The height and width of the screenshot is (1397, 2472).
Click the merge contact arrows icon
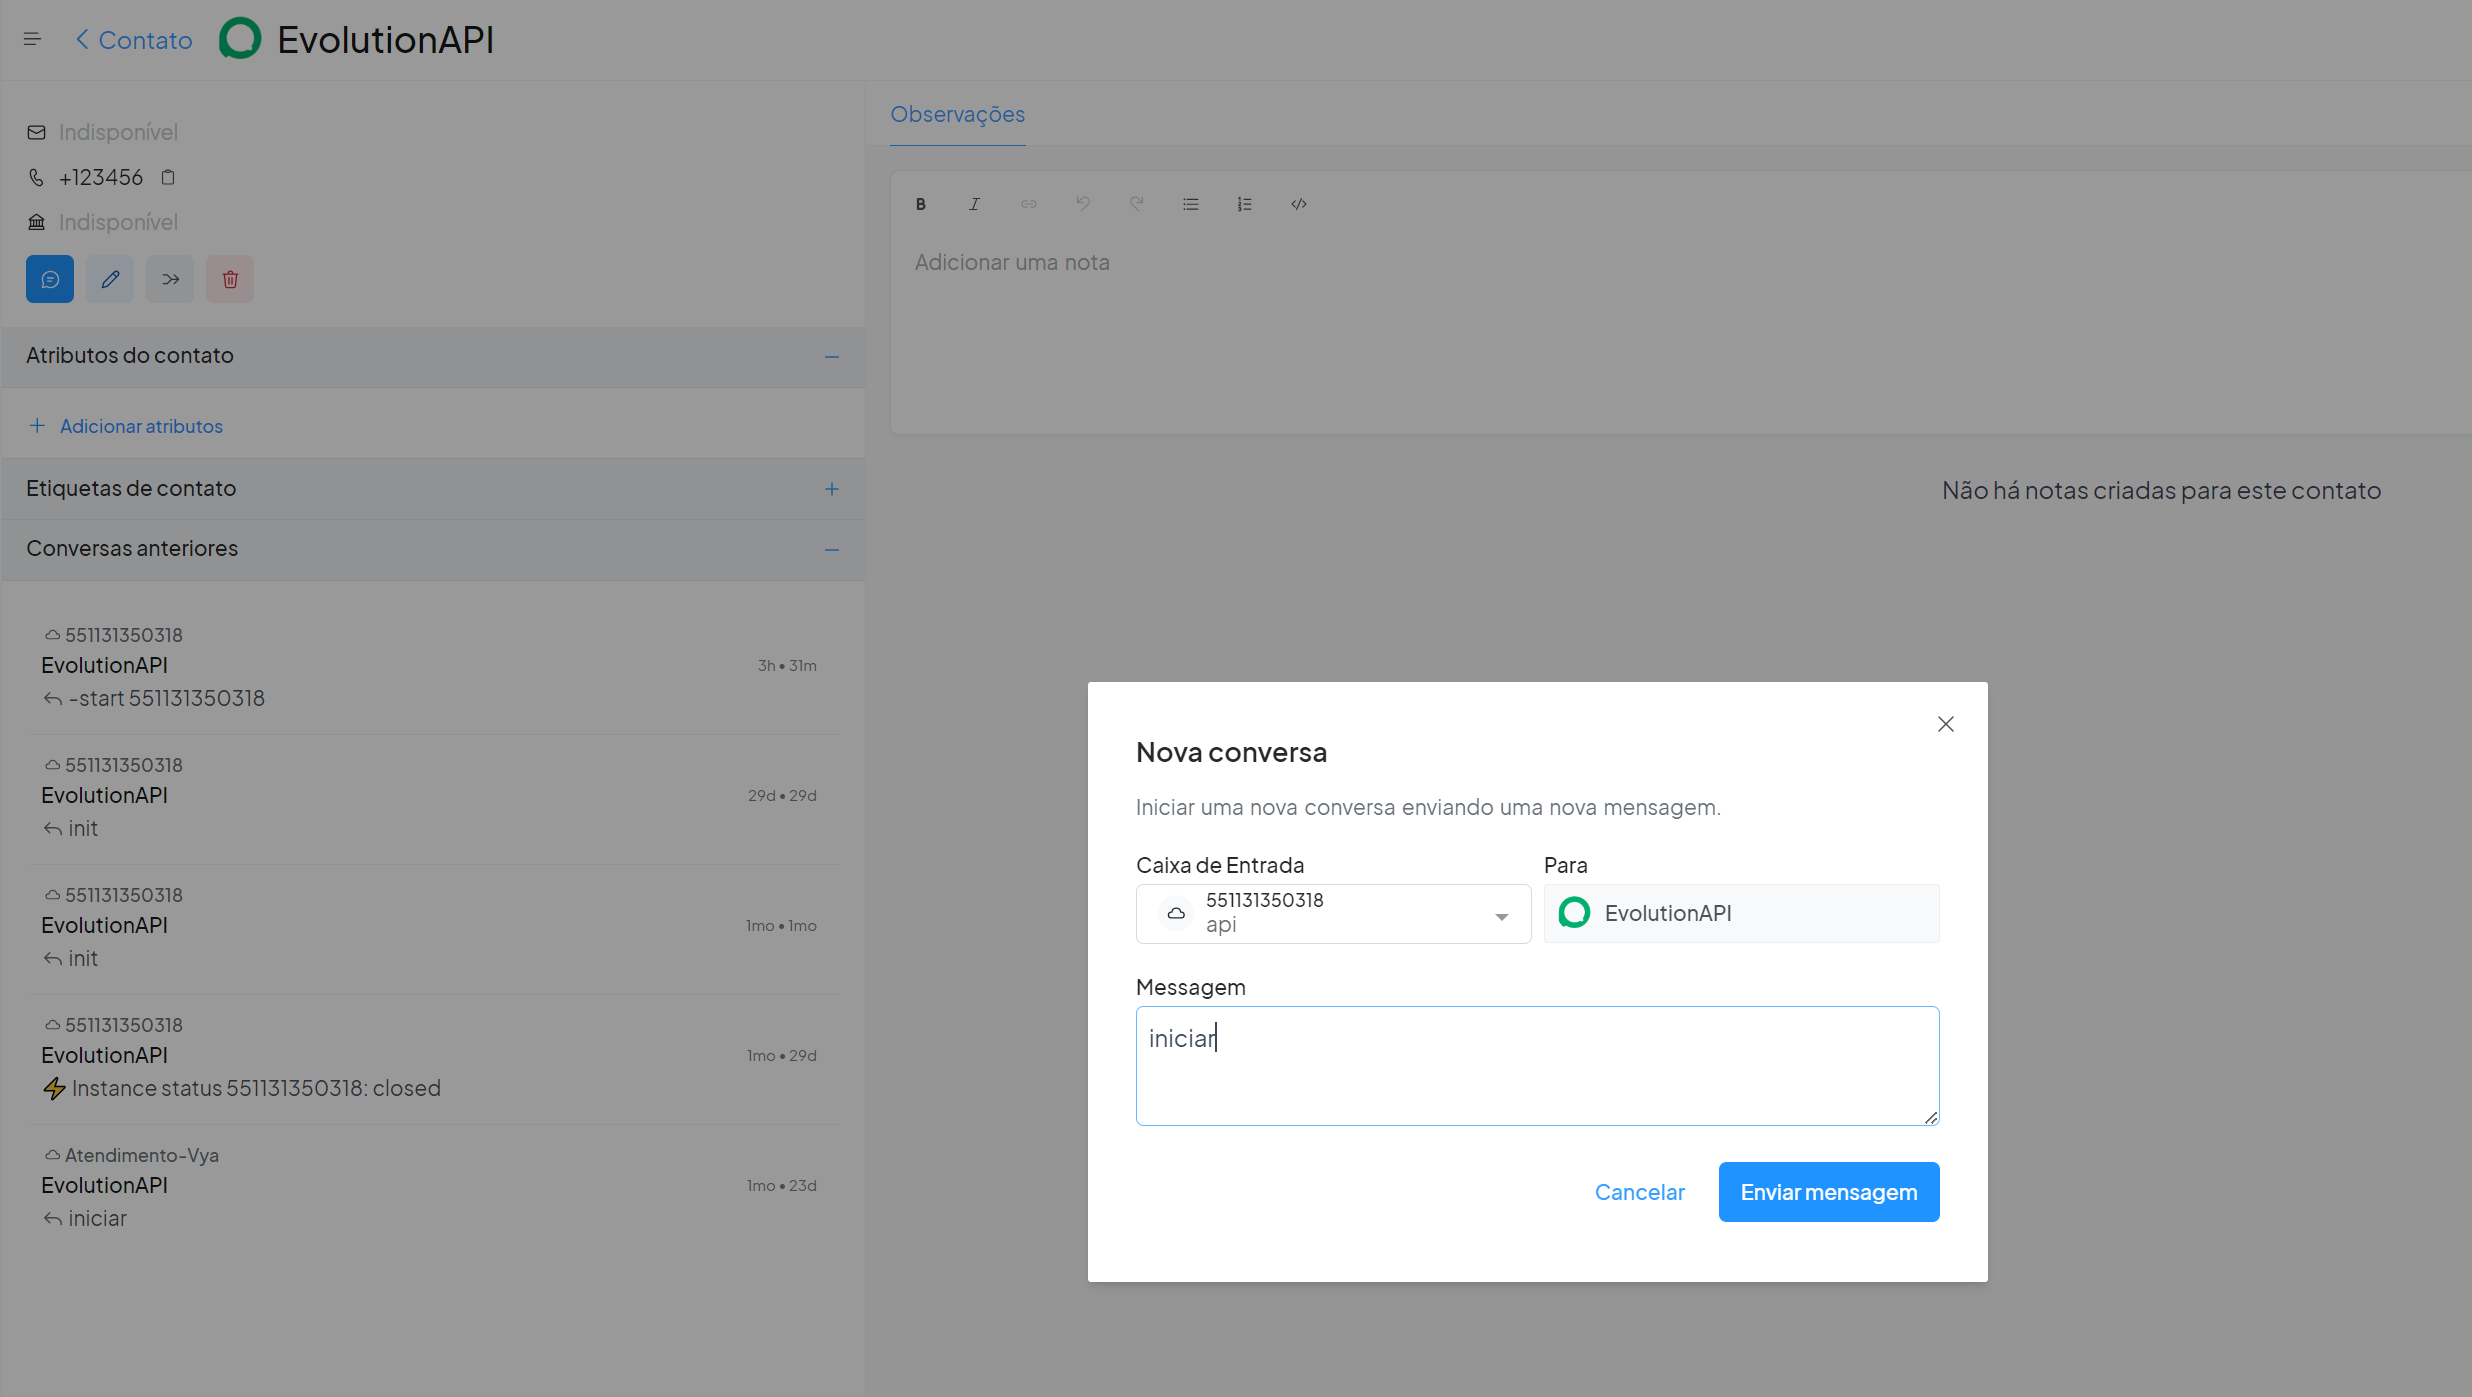point(170,279)
